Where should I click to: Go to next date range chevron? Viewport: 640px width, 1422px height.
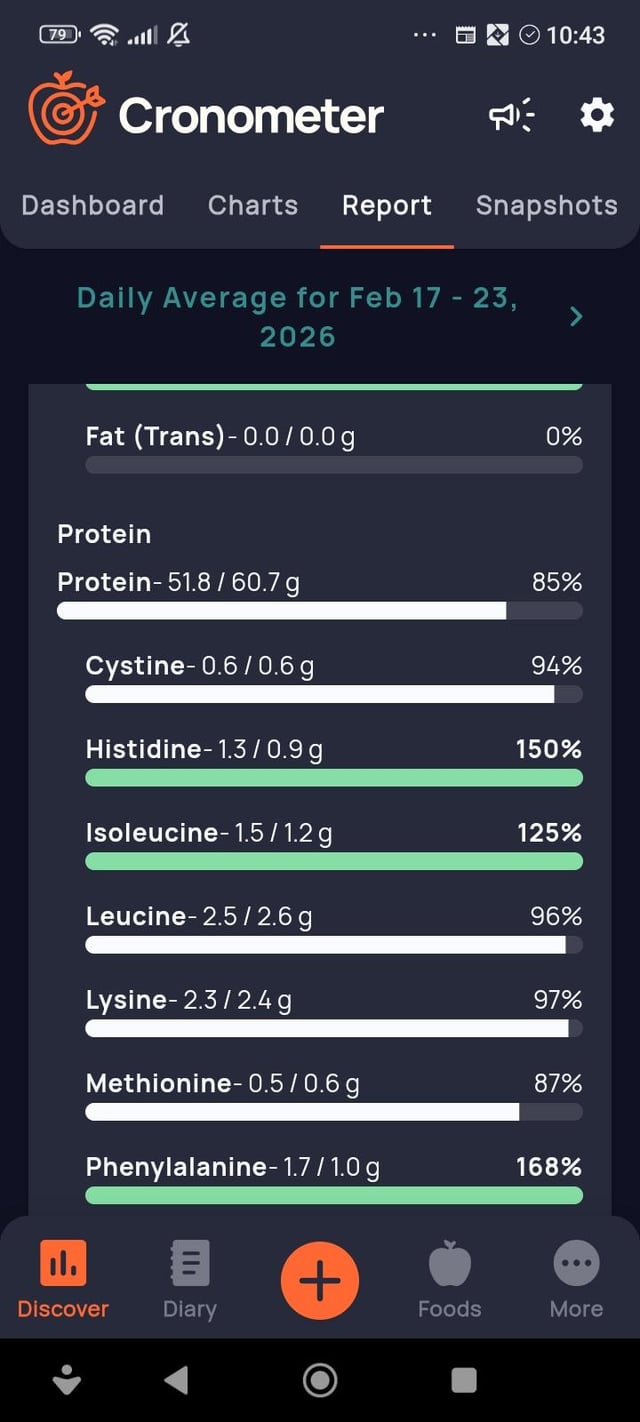point(576,317)
